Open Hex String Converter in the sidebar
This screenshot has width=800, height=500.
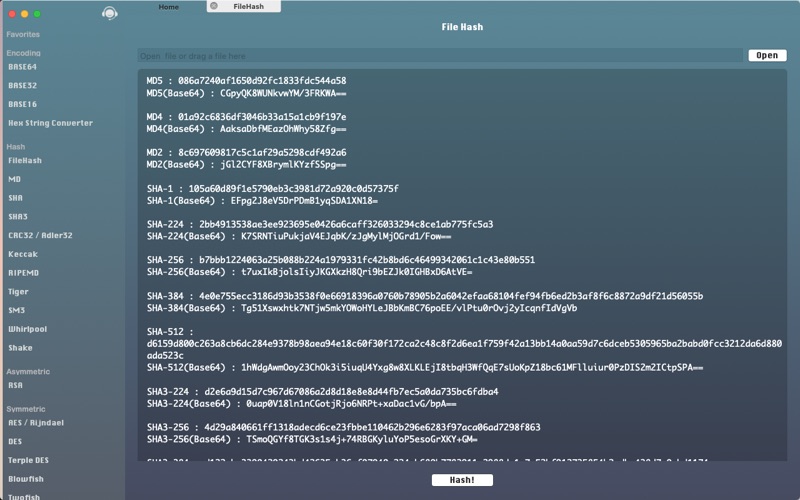(51, 123)
